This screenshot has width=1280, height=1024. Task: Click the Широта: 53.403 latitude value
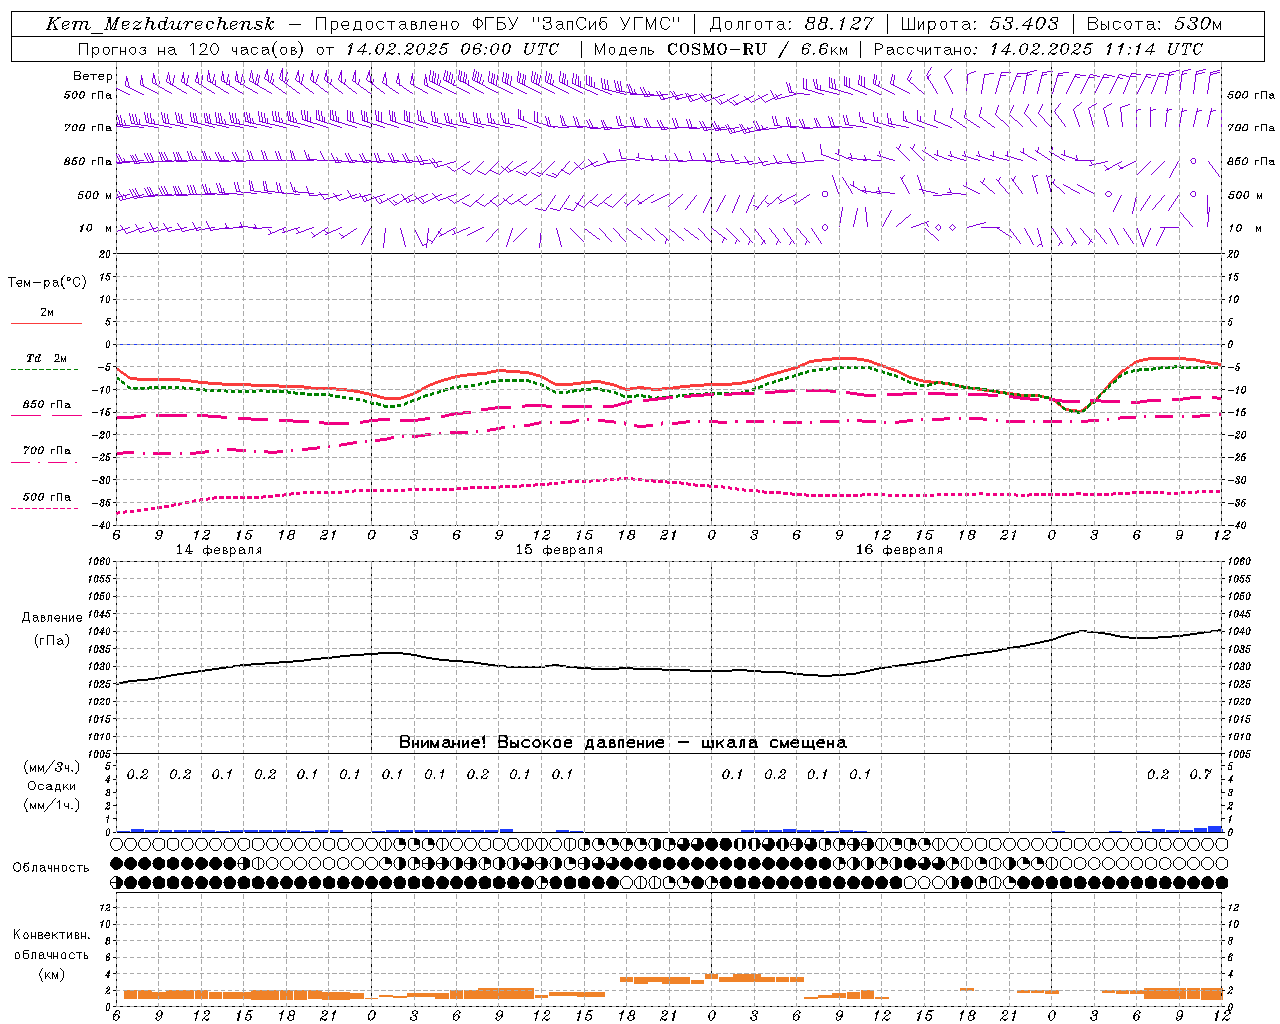tap(980, 24)
